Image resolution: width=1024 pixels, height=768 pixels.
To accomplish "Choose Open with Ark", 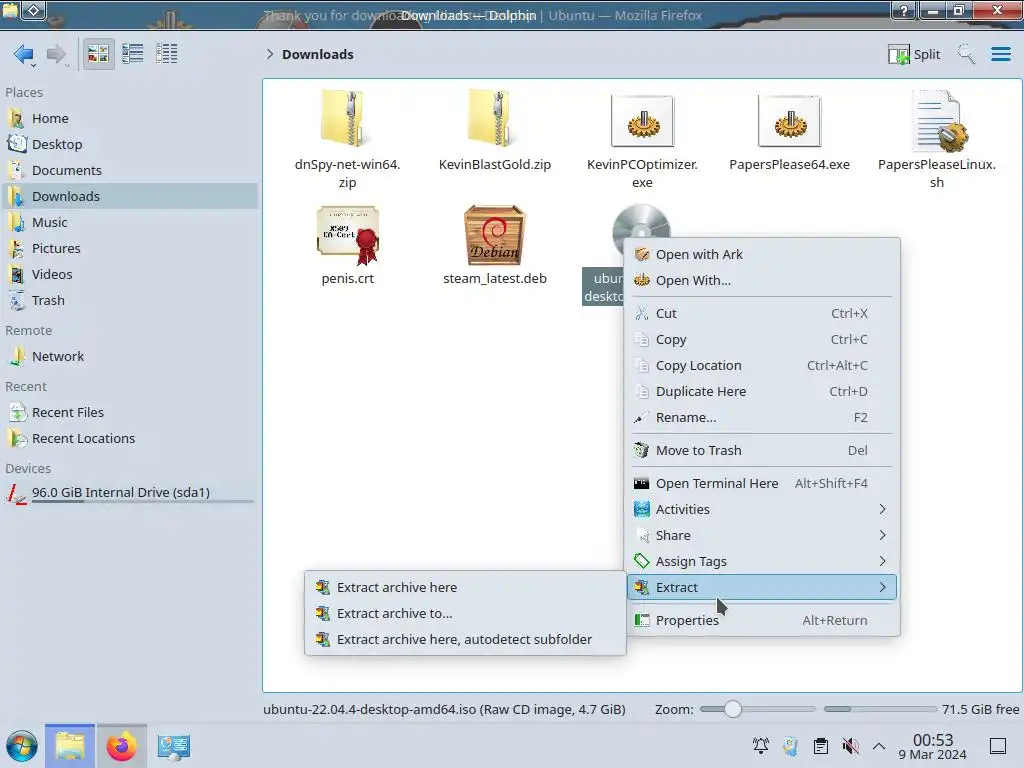I will pyautogui.click(x=762, y=255).
